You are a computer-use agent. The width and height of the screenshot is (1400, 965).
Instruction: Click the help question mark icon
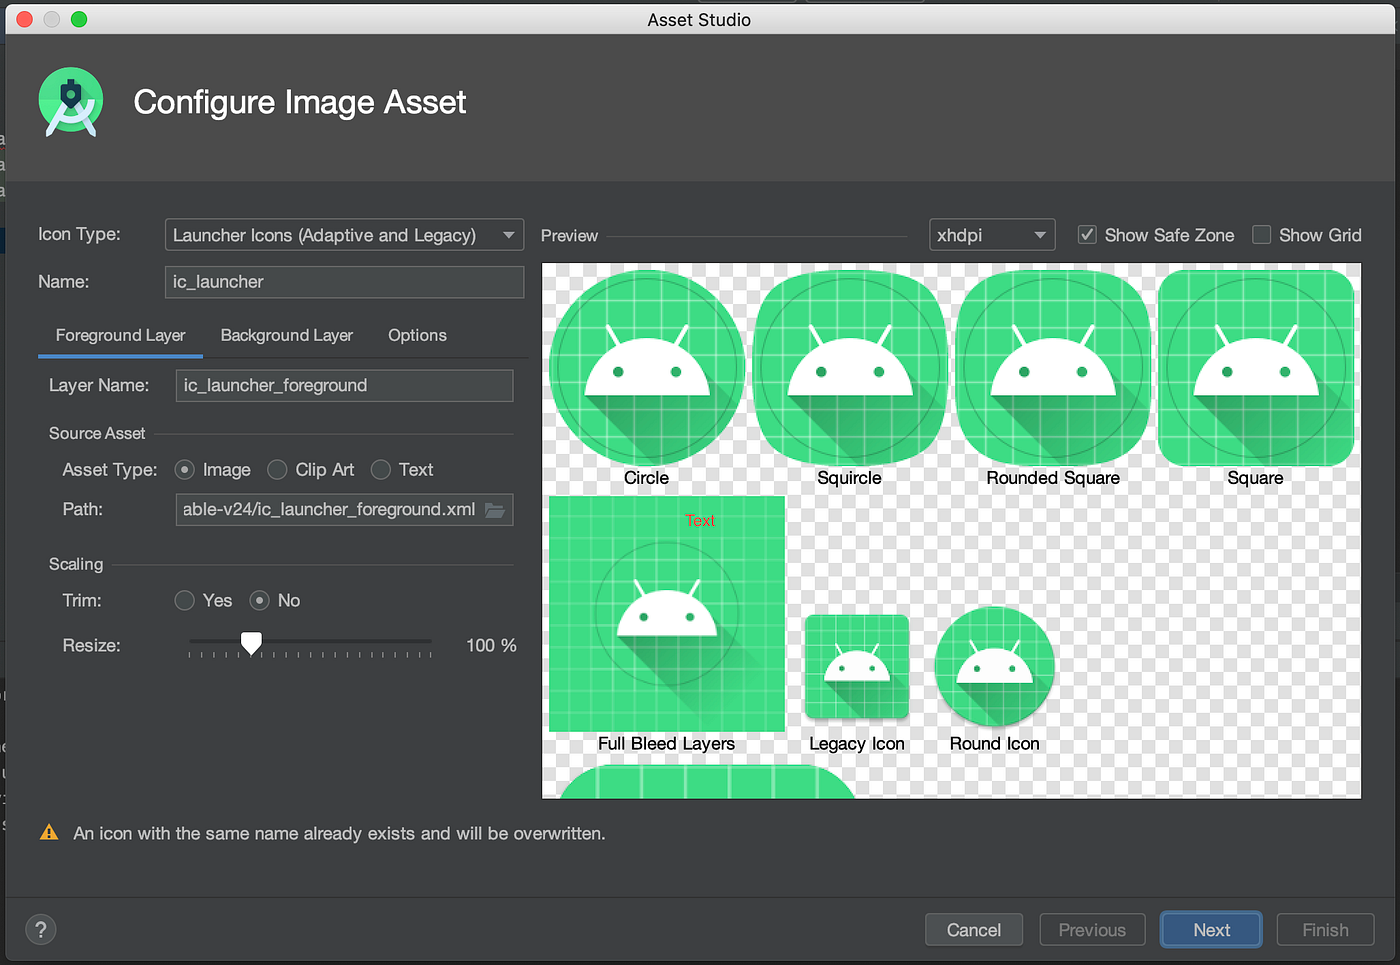(x=40, y=929)
